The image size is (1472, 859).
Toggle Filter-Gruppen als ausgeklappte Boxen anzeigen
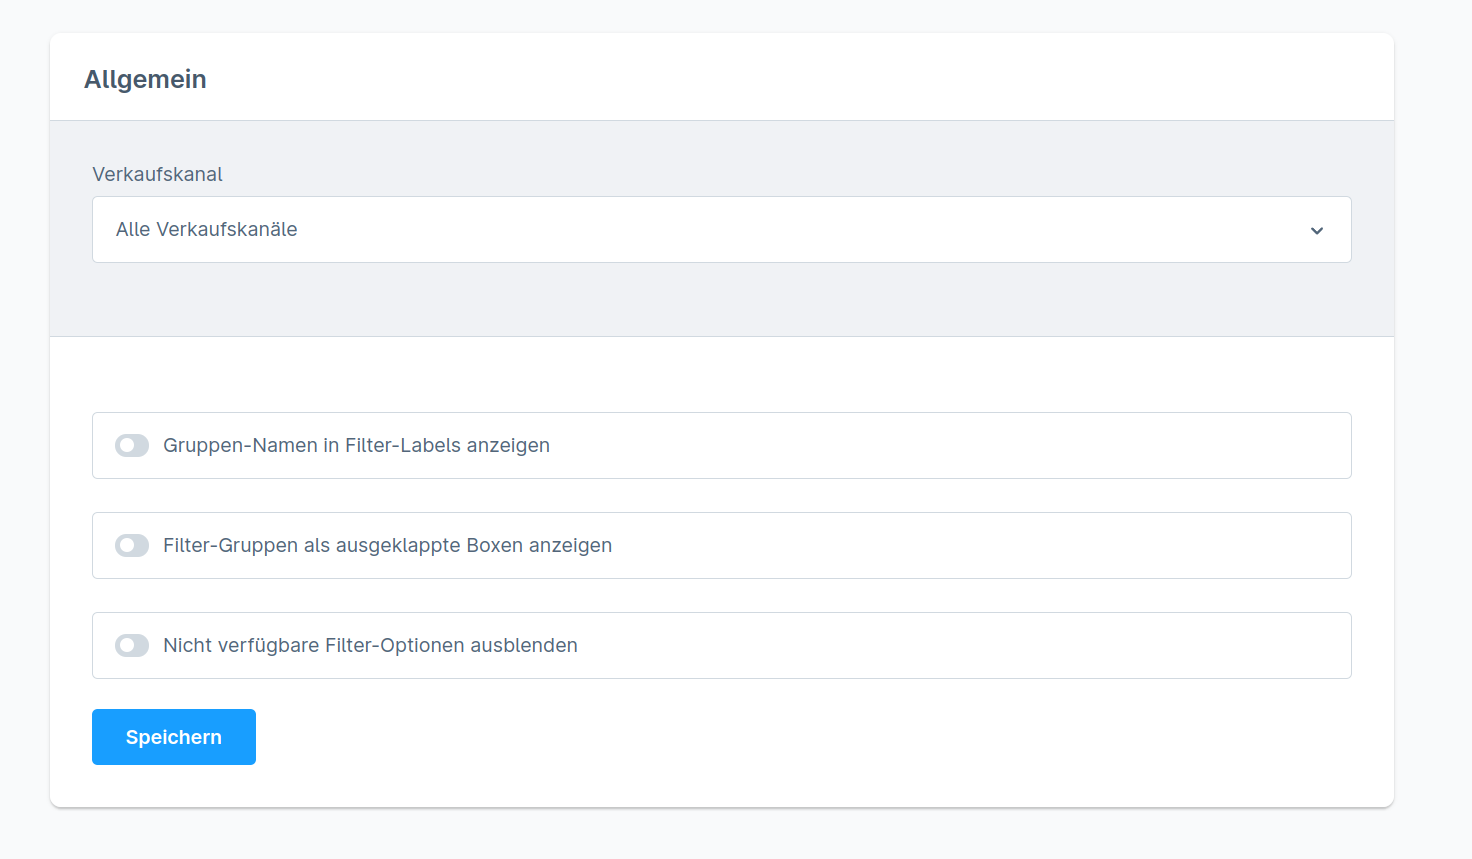tap(132, 545)
